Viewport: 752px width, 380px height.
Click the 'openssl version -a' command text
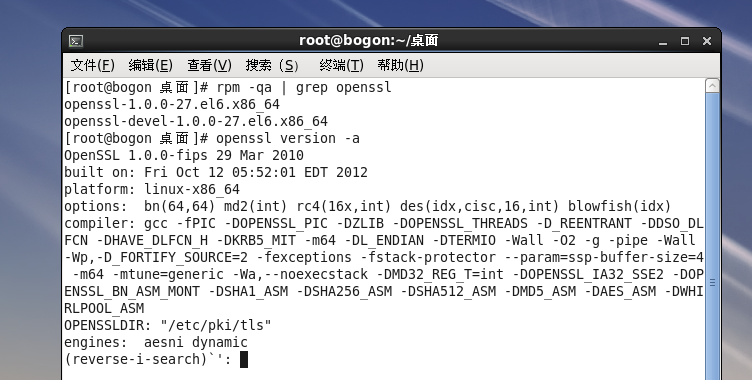tap(288, 139)
